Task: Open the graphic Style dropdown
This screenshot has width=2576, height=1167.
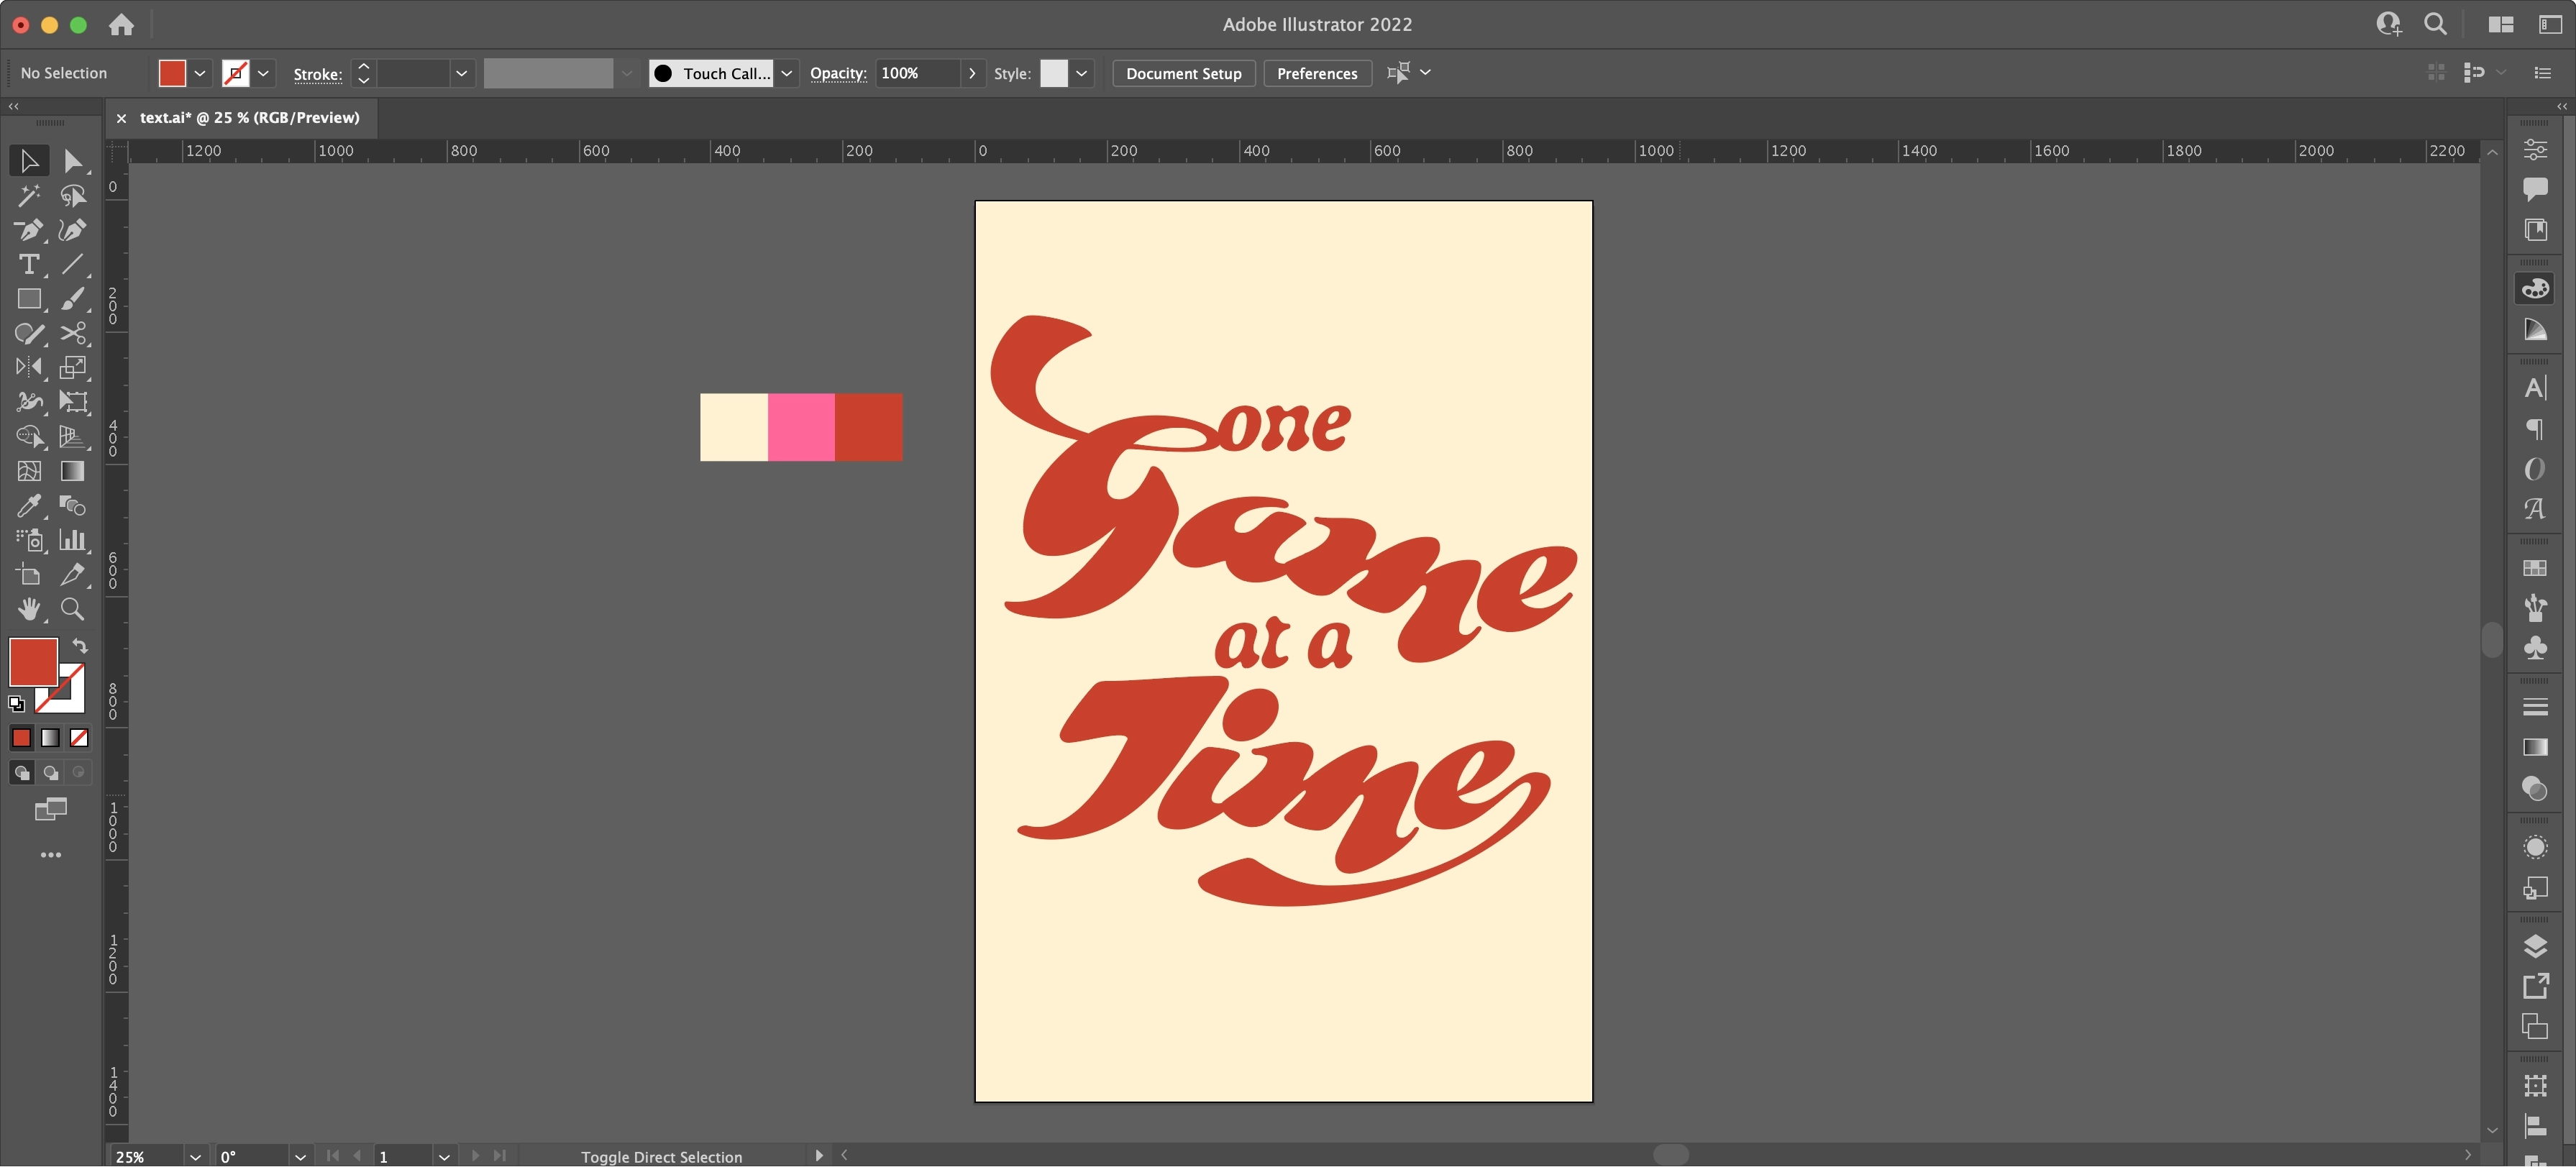Action: tap(1081, 73)
